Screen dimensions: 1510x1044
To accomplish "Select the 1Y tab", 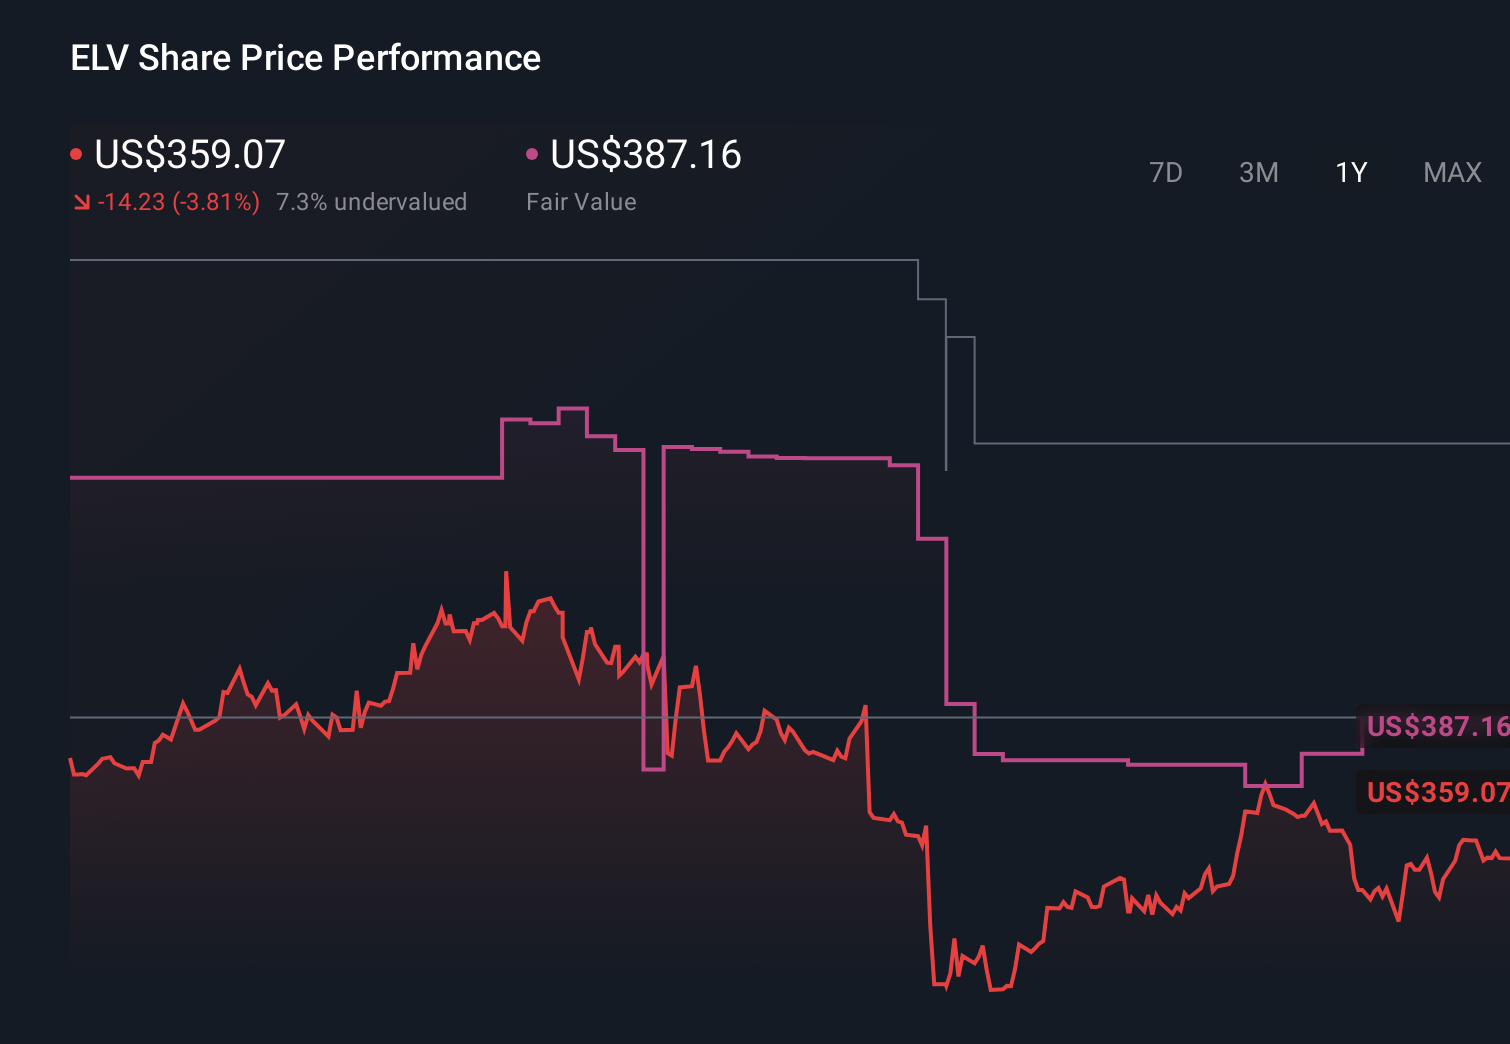I will pyautogui.click(x=1350, y=172).
